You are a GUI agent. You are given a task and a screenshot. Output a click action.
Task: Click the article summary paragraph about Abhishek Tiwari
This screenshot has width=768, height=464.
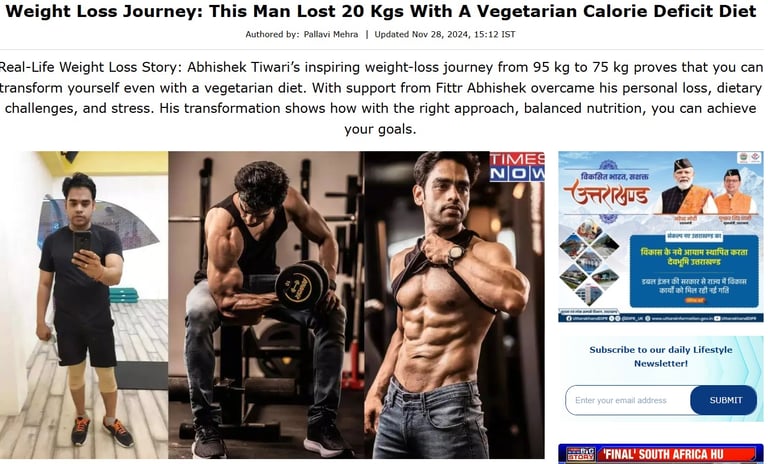pos(381,98)
